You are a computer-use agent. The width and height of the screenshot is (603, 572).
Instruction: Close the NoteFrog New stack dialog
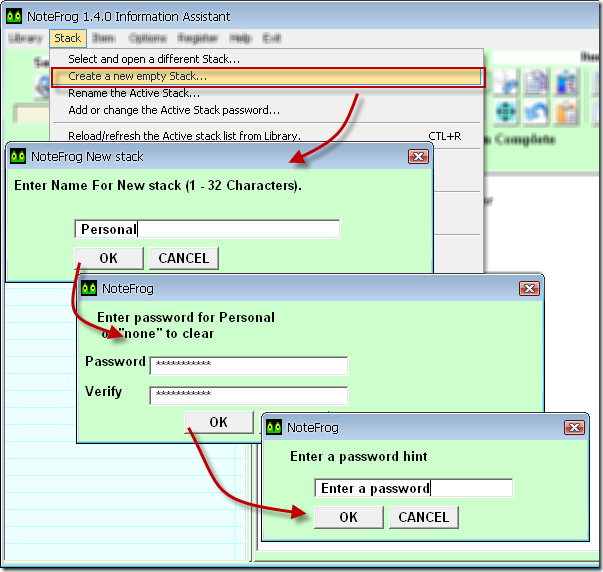click(418, 157)
